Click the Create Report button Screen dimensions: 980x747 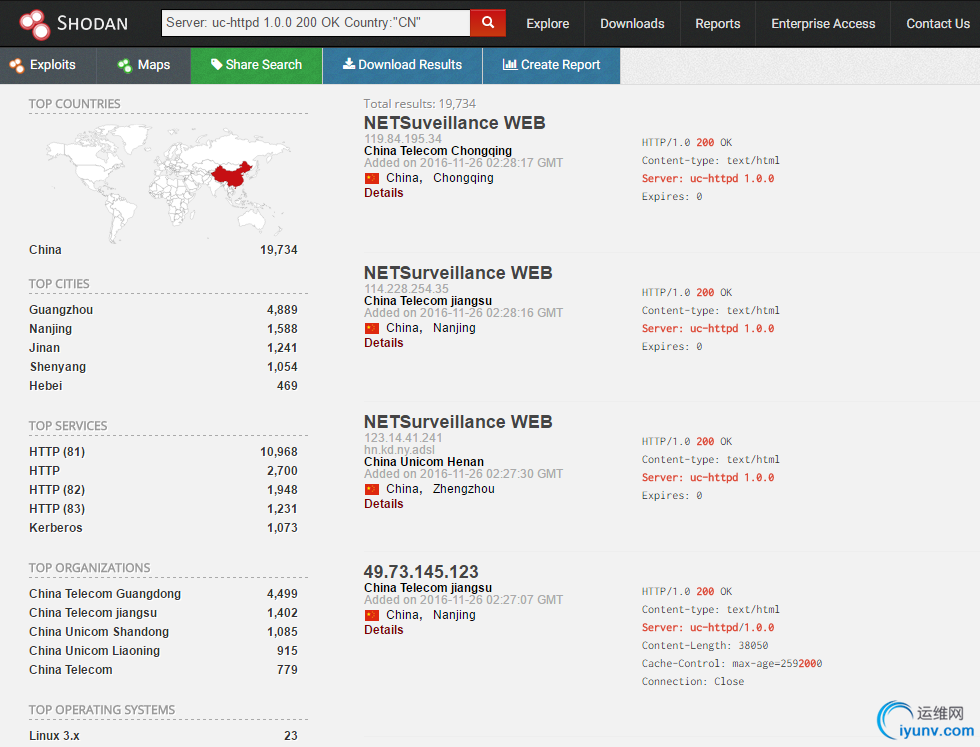[x=551, y=65]
